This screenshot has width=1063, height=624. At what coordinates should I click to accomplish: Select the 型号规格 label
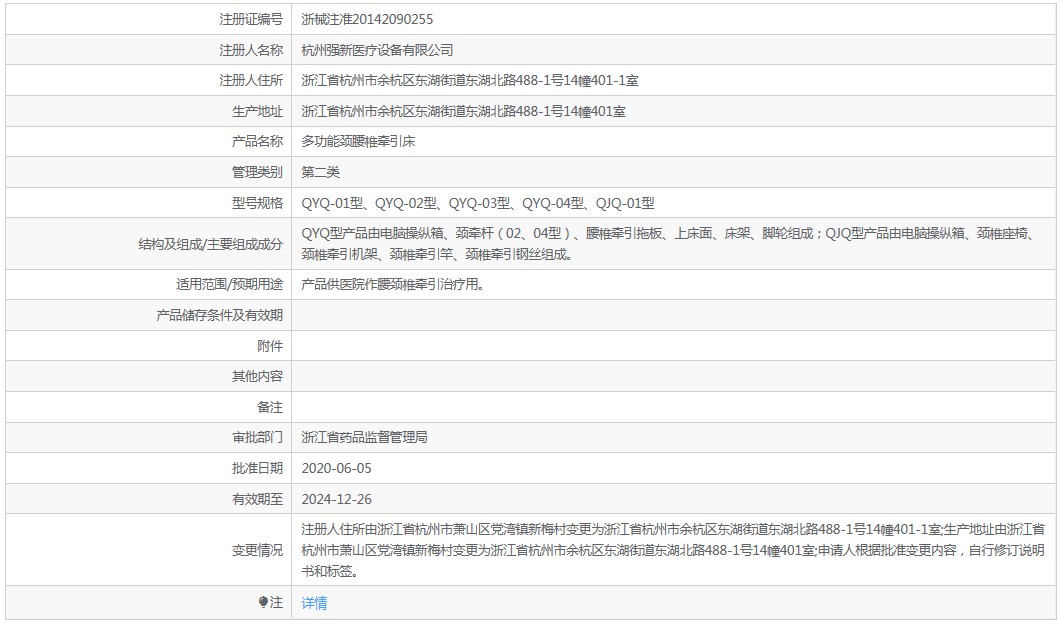[257, 203]
